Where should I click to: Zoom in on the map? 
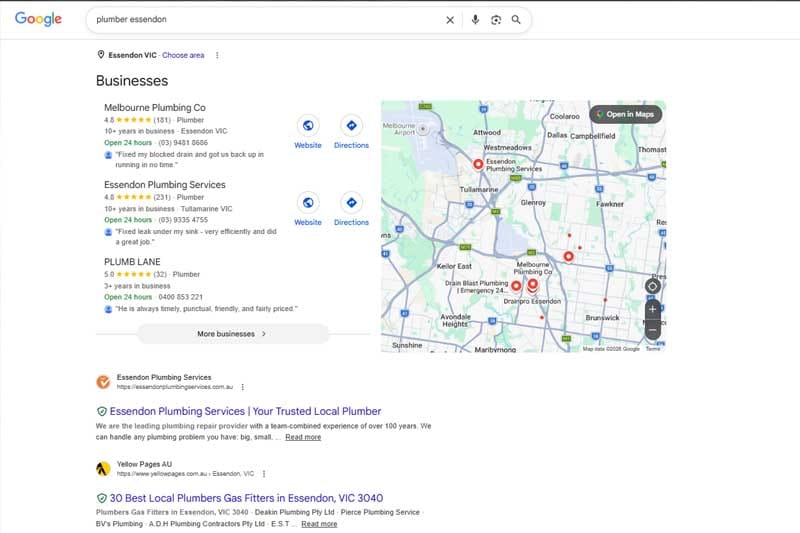click(652, 309)
